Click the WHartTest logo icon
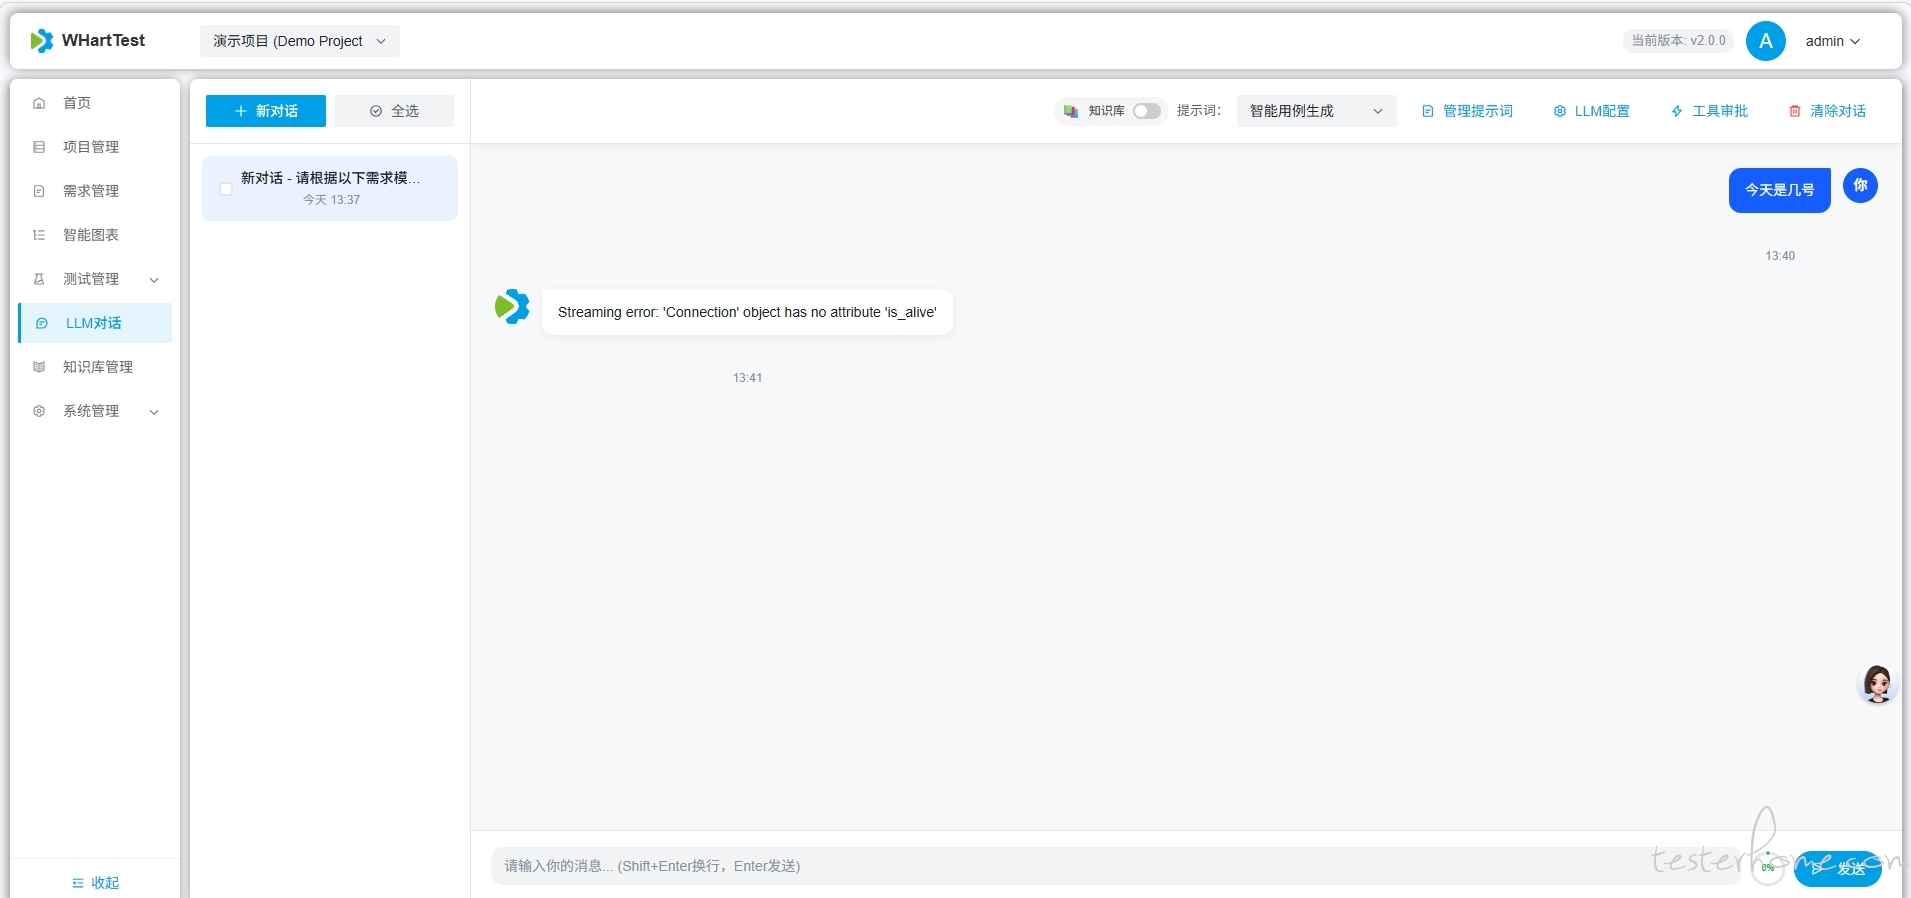This screenshot has height=898, width=1911. [x=41, y=41]
